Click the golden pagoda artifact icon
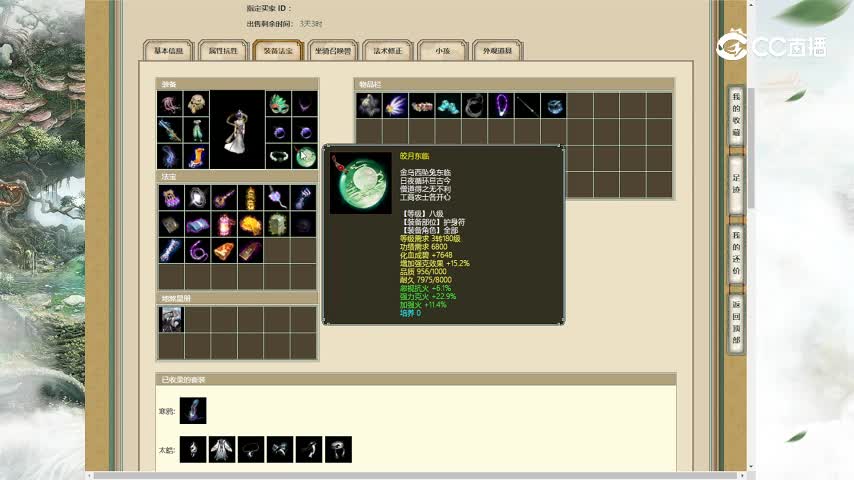Viewport: 854px width, 480px height. (x=250, y=198)
